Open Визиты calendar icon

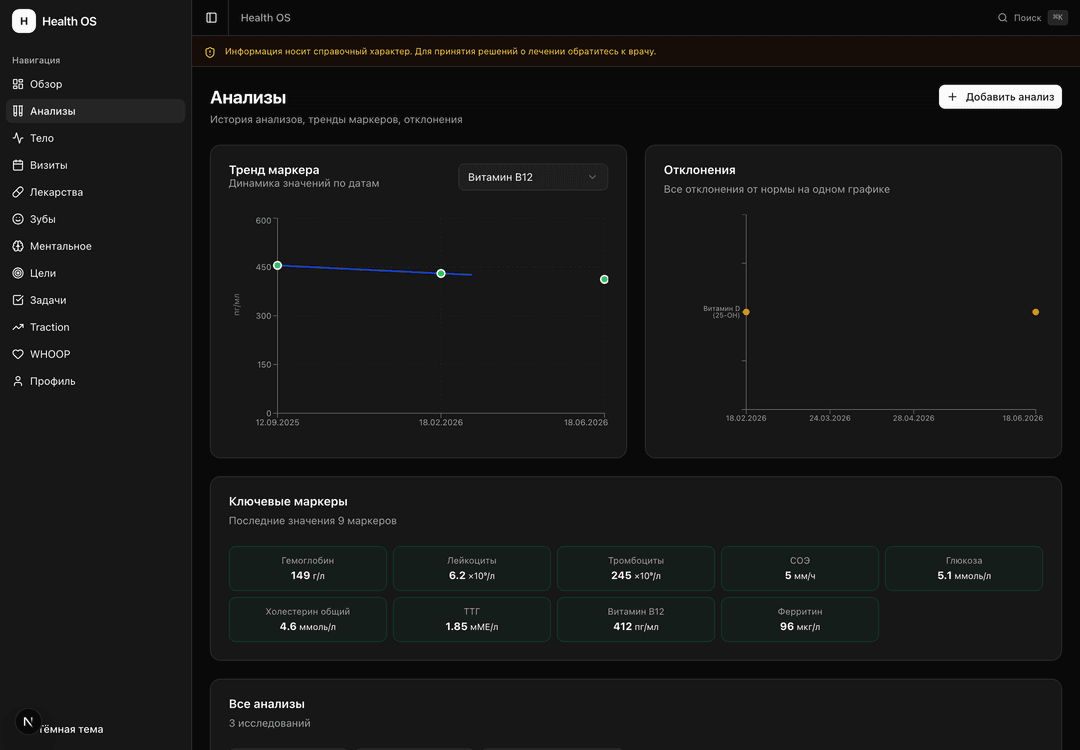point(18,165)
